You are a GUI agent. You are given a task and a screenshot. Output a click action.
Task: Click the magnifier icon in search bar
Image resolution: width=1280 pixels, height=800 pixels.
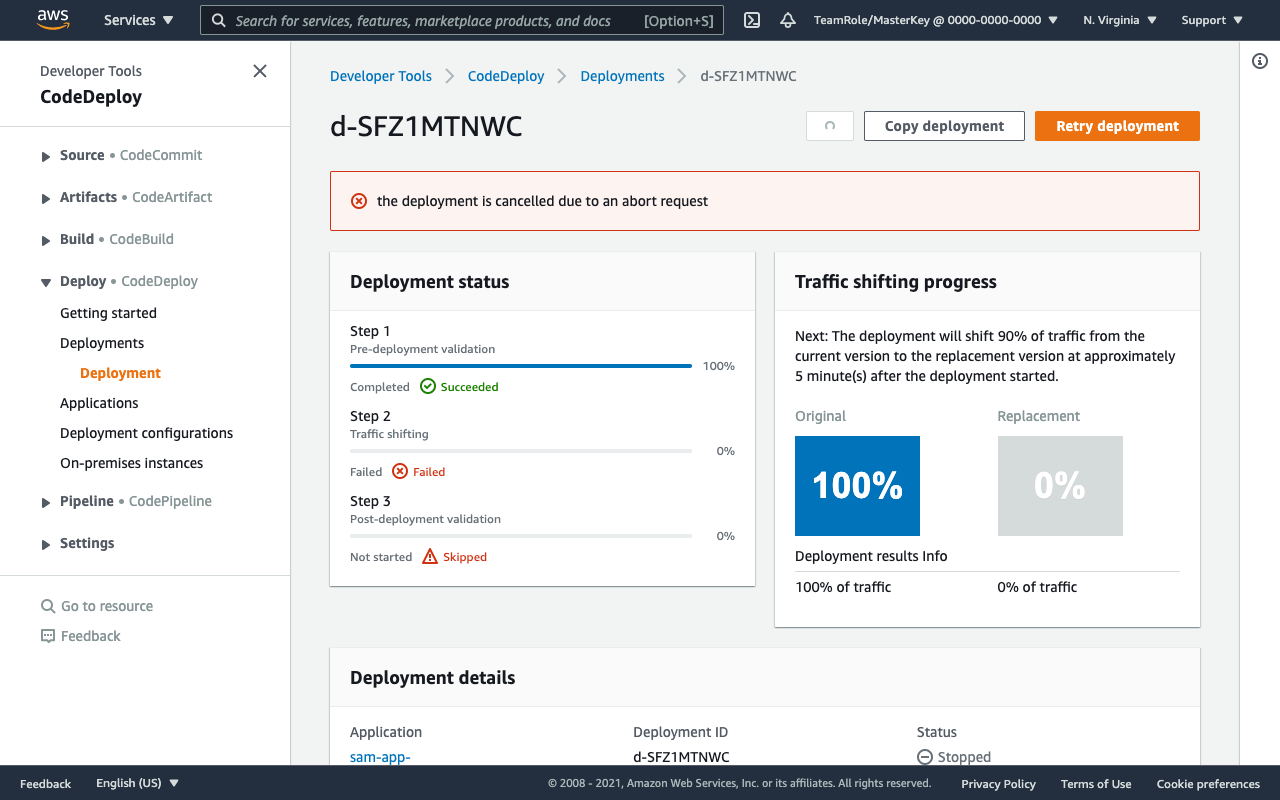219,20
